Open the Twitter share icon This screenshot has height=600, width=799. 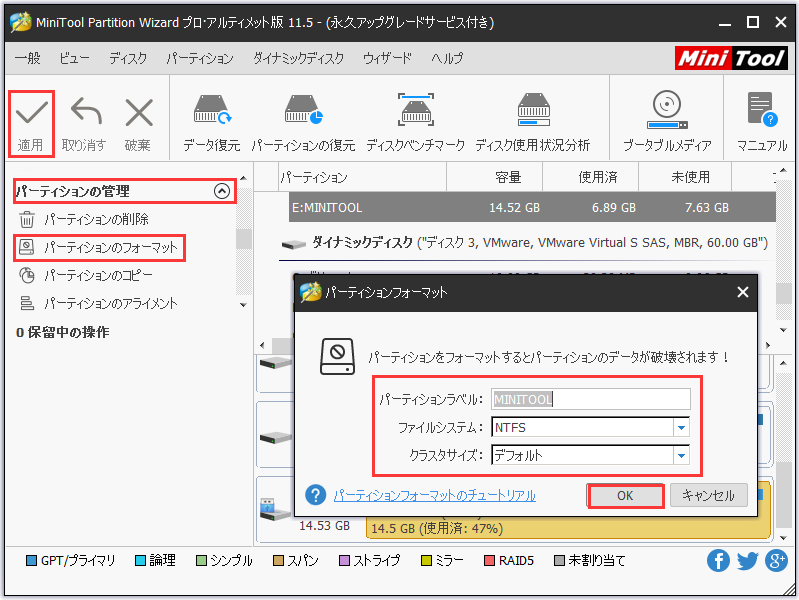(x=748, y=561)
